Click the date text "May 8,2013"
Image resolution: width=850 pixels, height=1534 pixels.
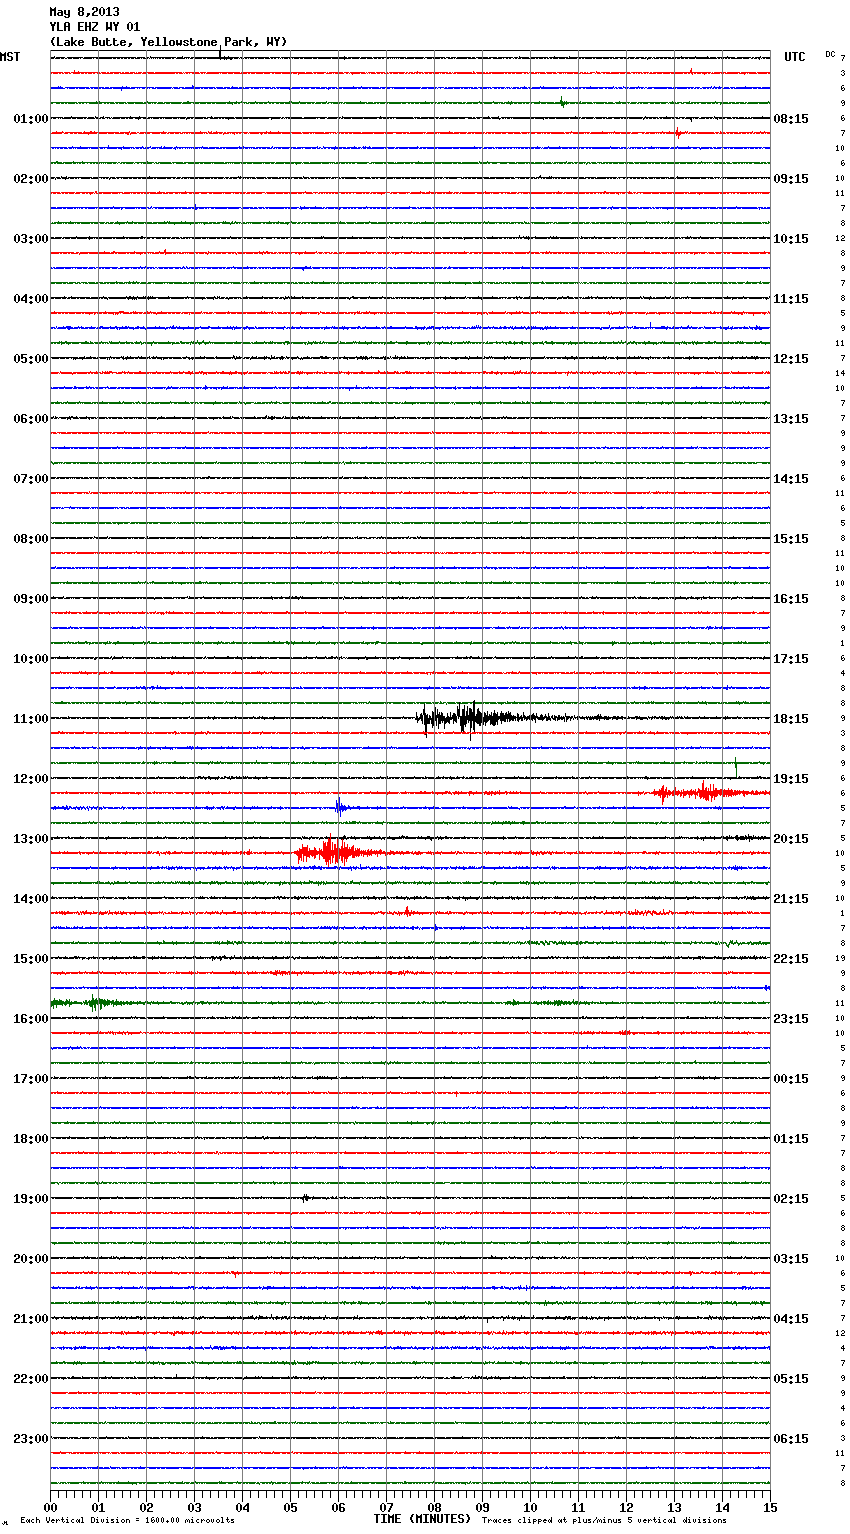[84, 12]
